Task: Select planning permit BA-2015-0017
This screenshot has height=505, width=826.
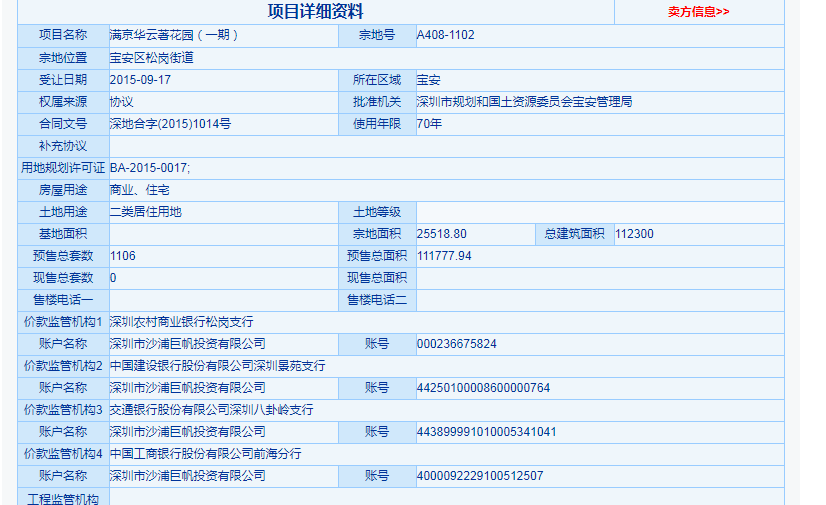Action: point(150,168)
